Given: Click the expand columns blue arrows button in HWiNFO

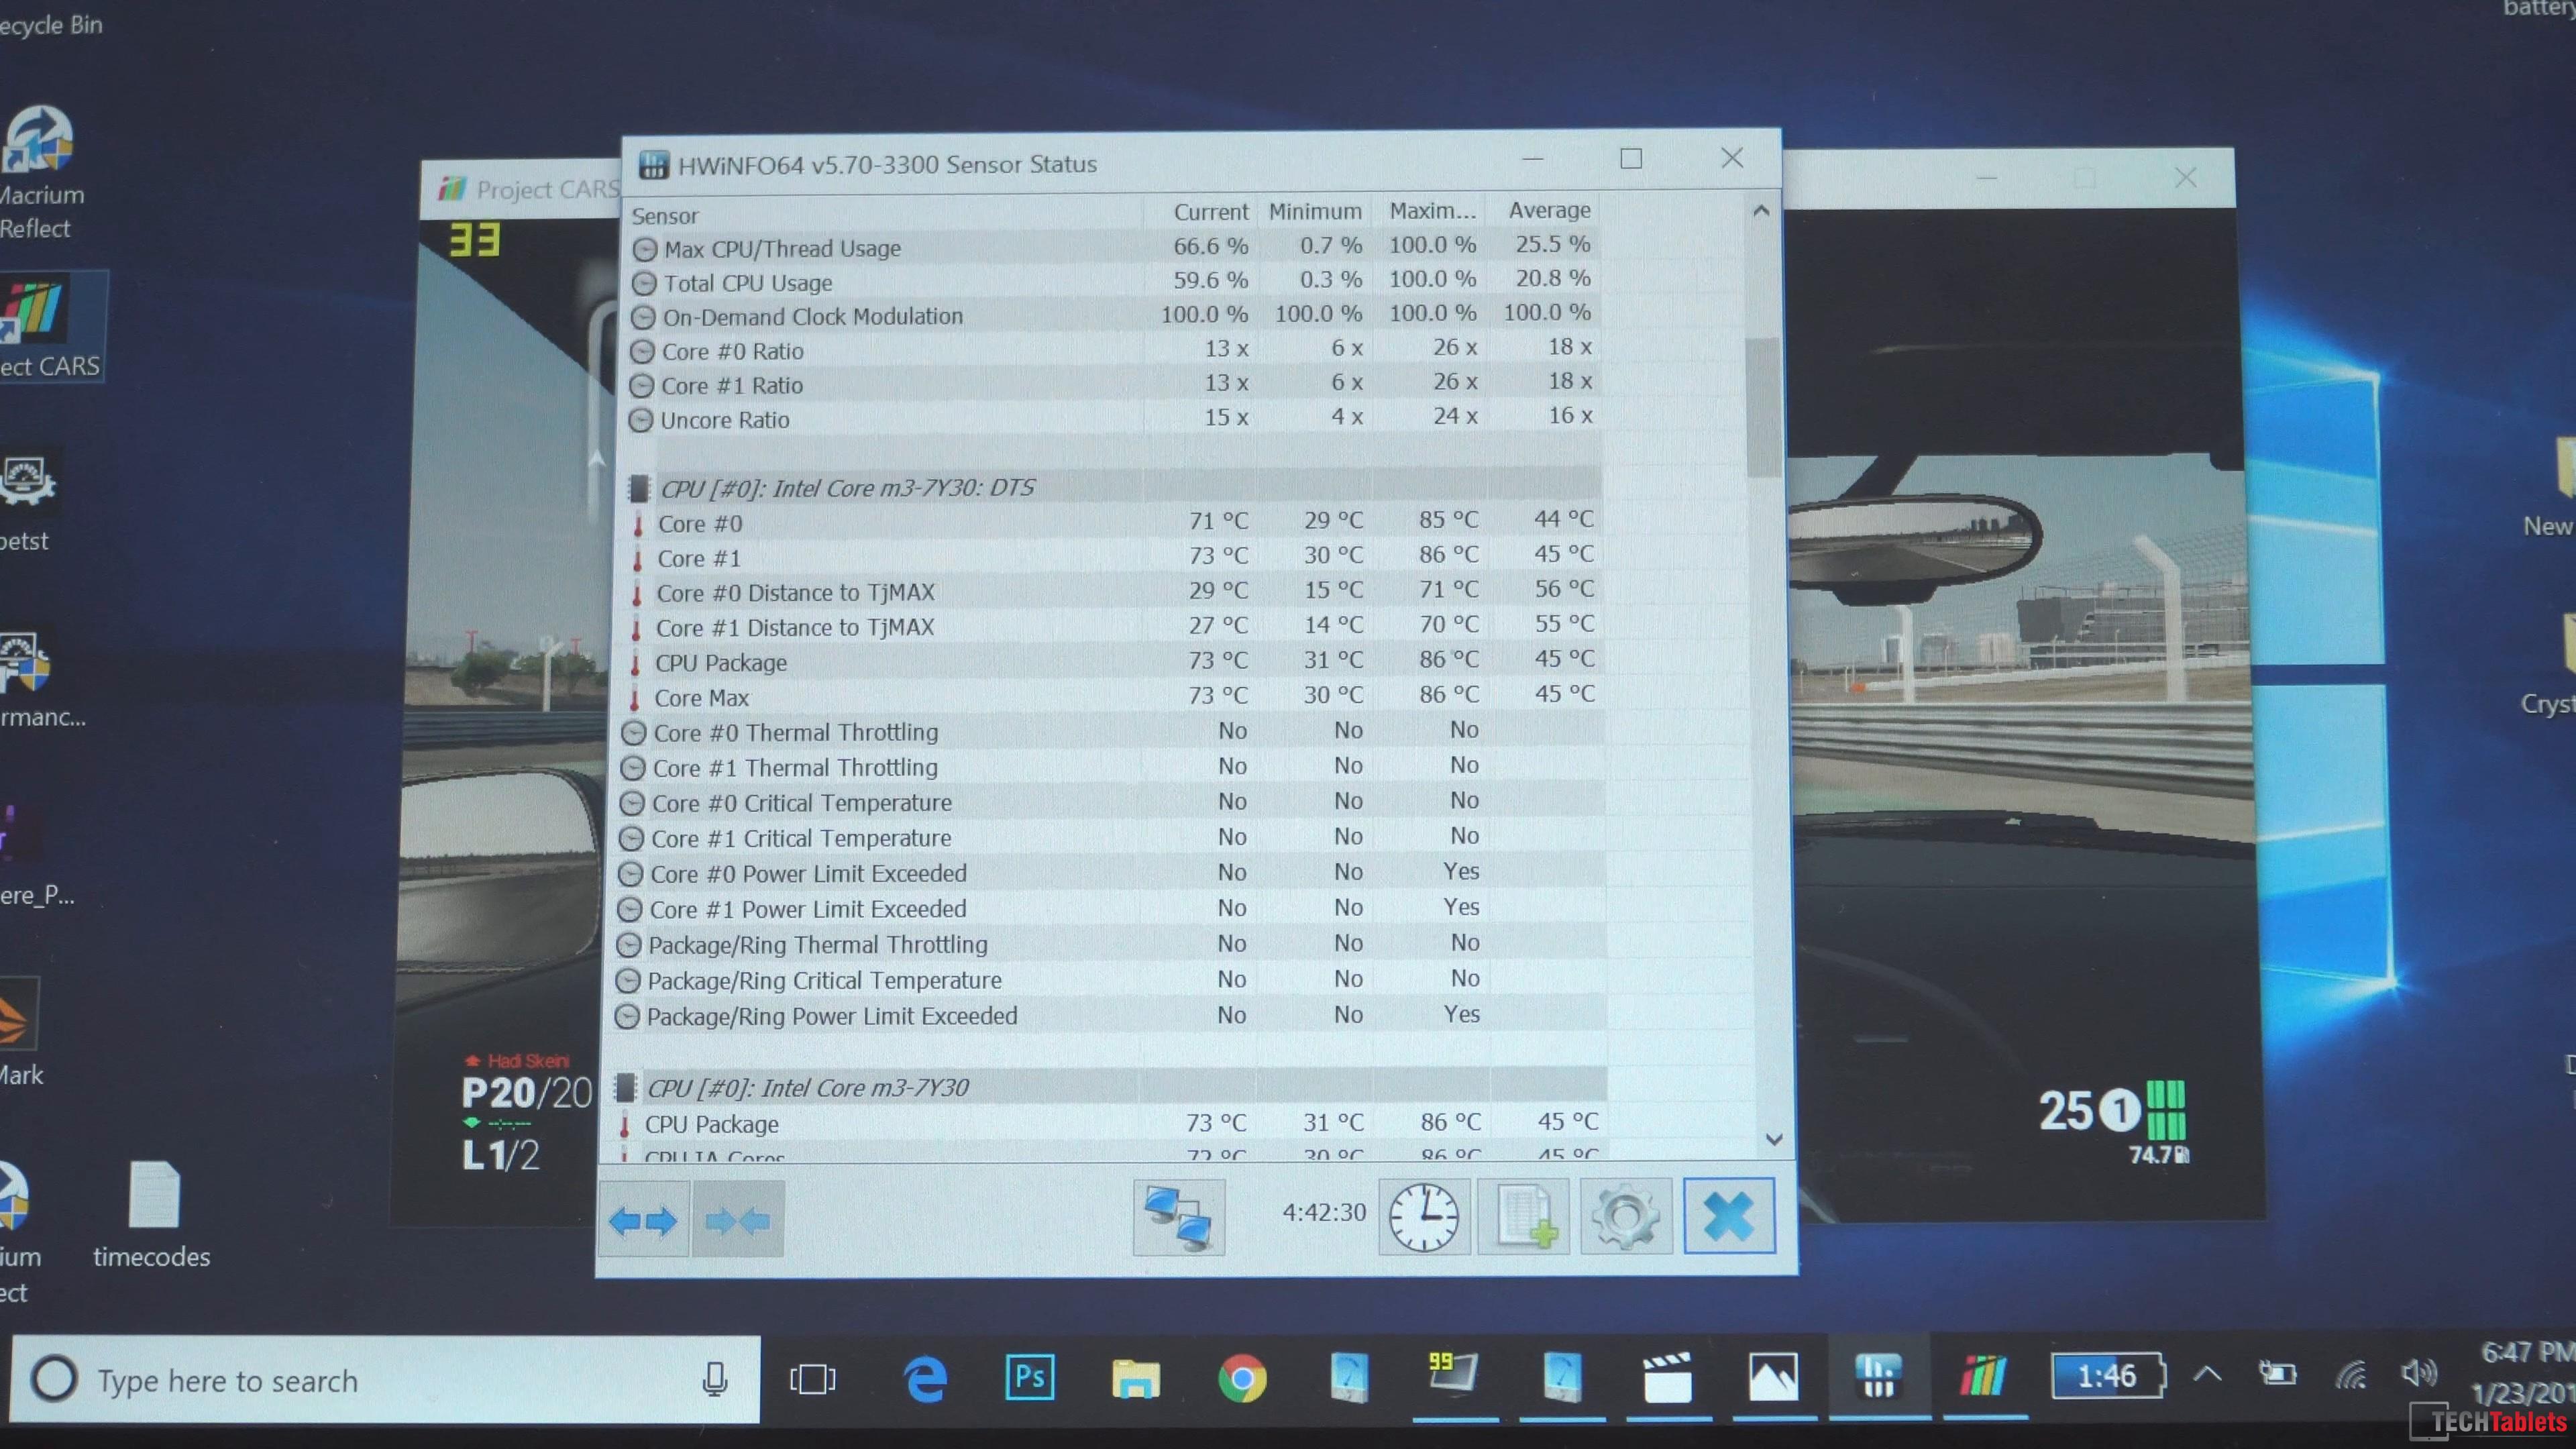Looking at the screenshot, I should pos(643,1219).
